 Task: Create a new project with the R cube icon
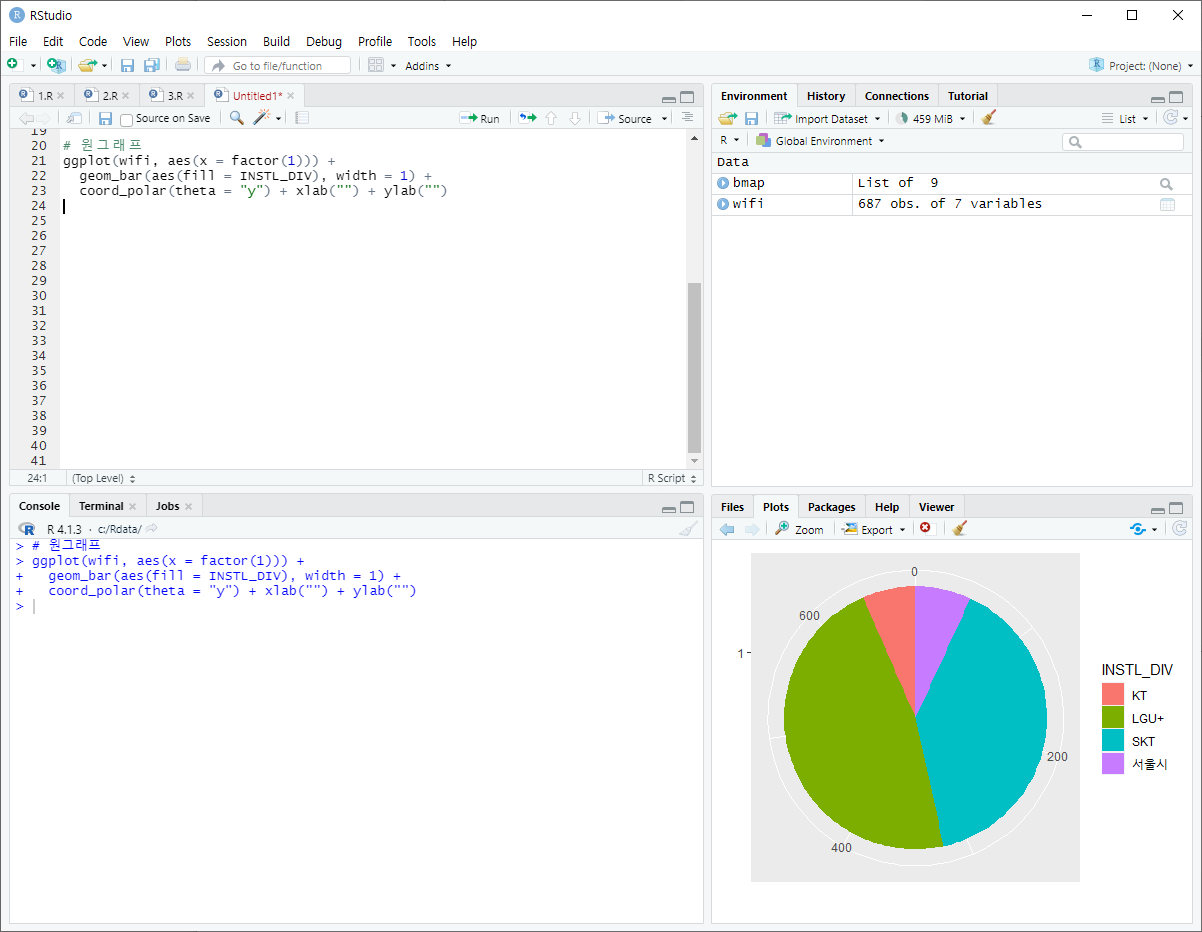click(x=56, y=65)
